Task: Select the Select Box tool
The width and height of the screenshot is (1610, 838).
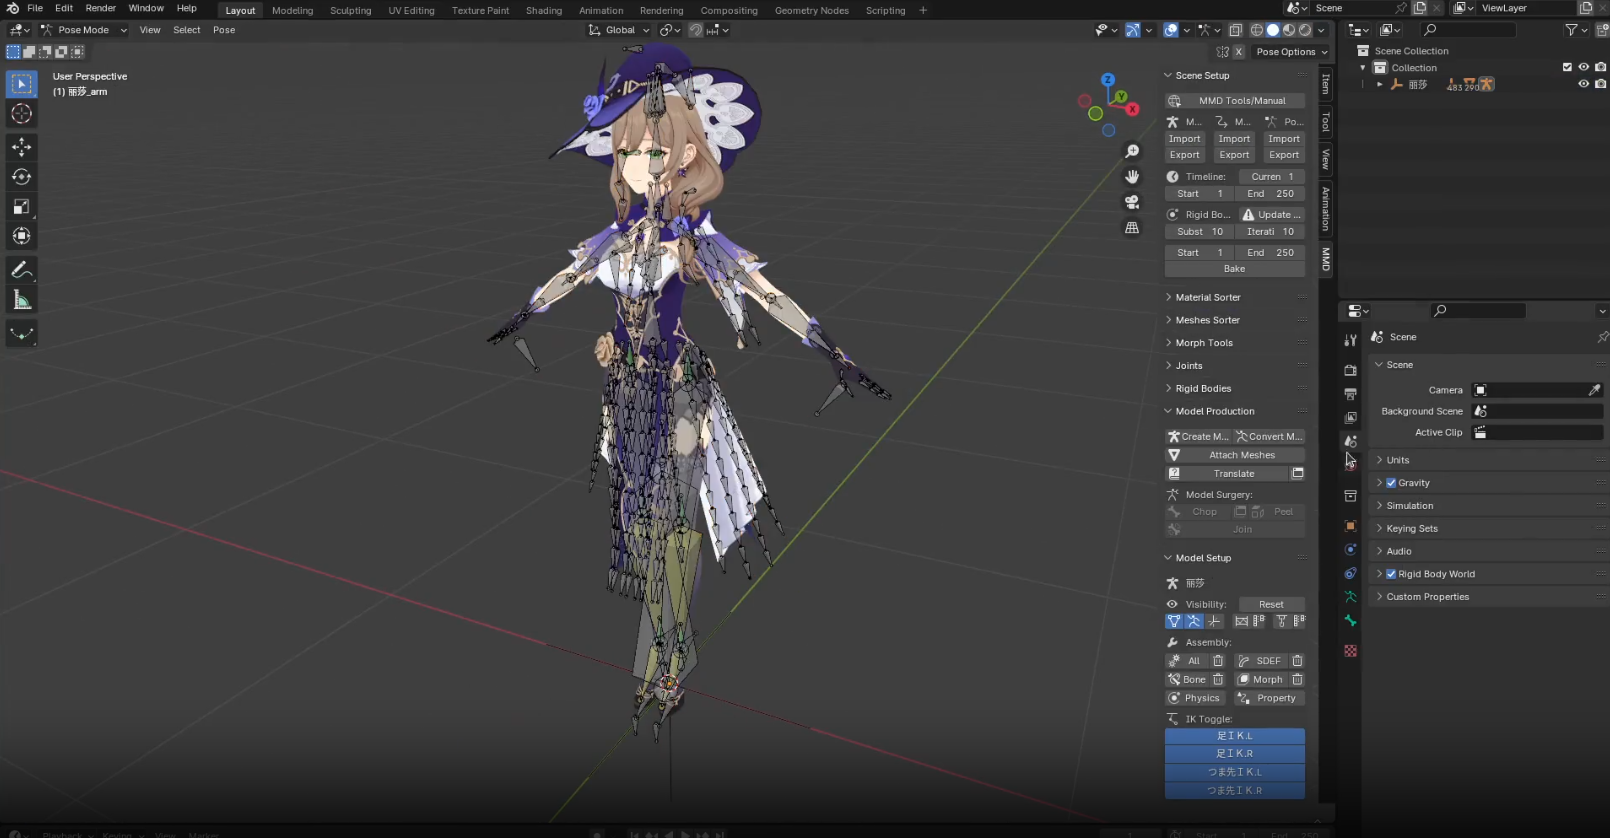Action: pos(22,84)
